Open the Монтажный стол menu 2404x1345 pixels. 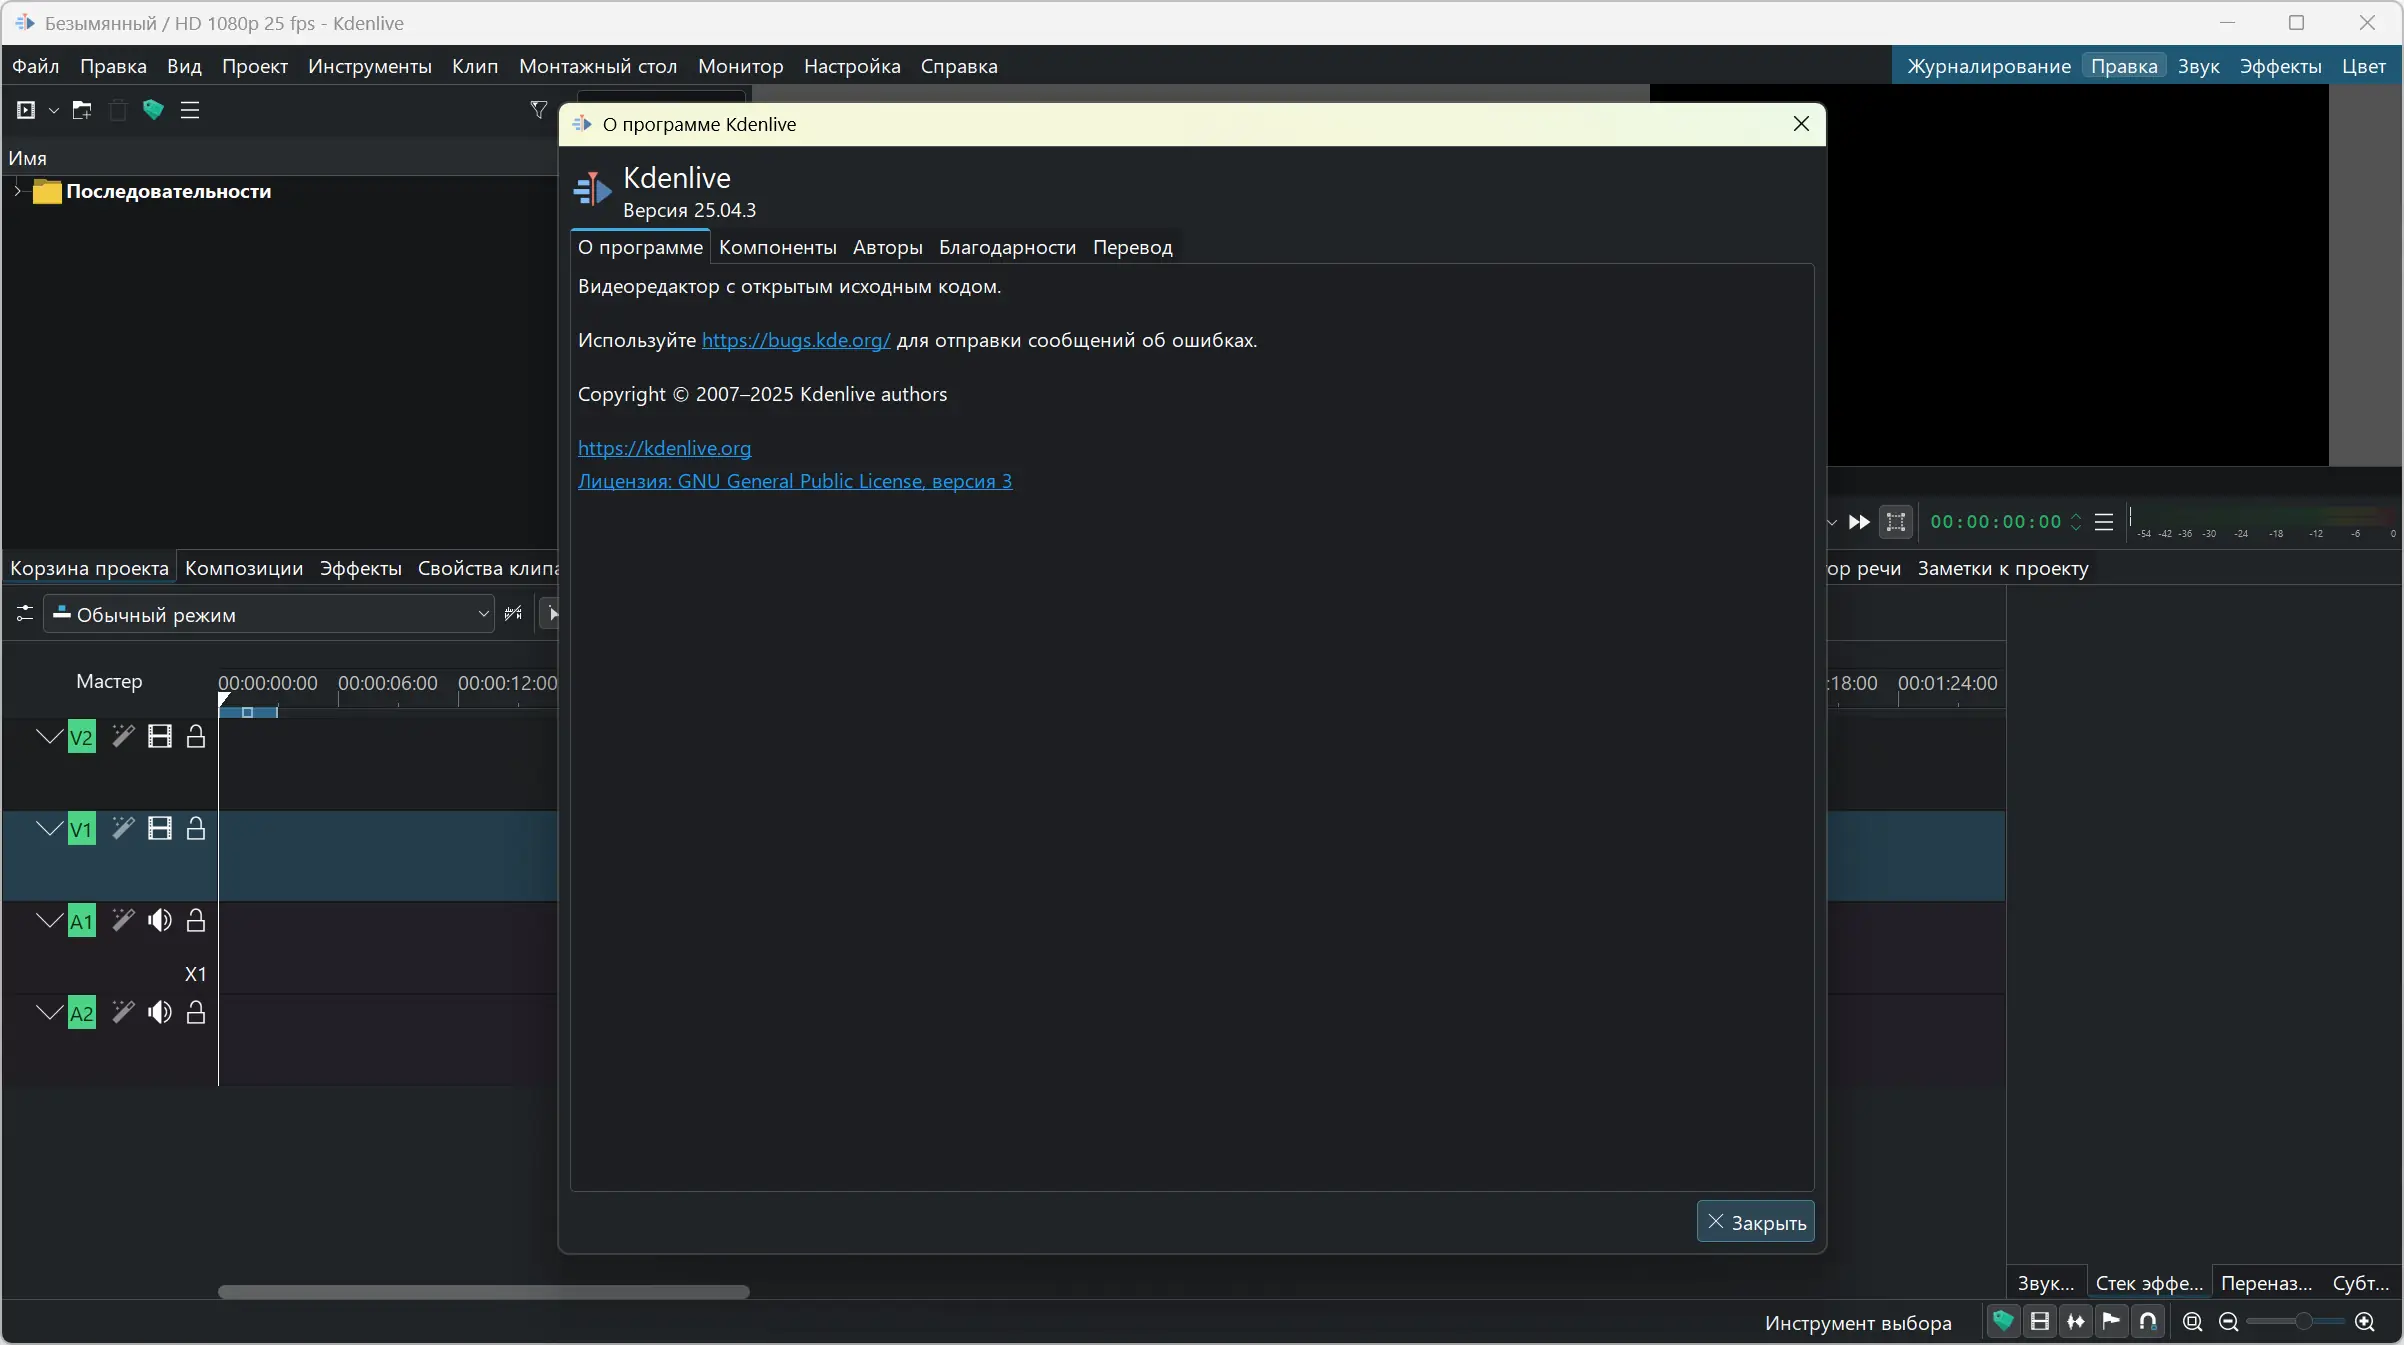click(597, 66)
